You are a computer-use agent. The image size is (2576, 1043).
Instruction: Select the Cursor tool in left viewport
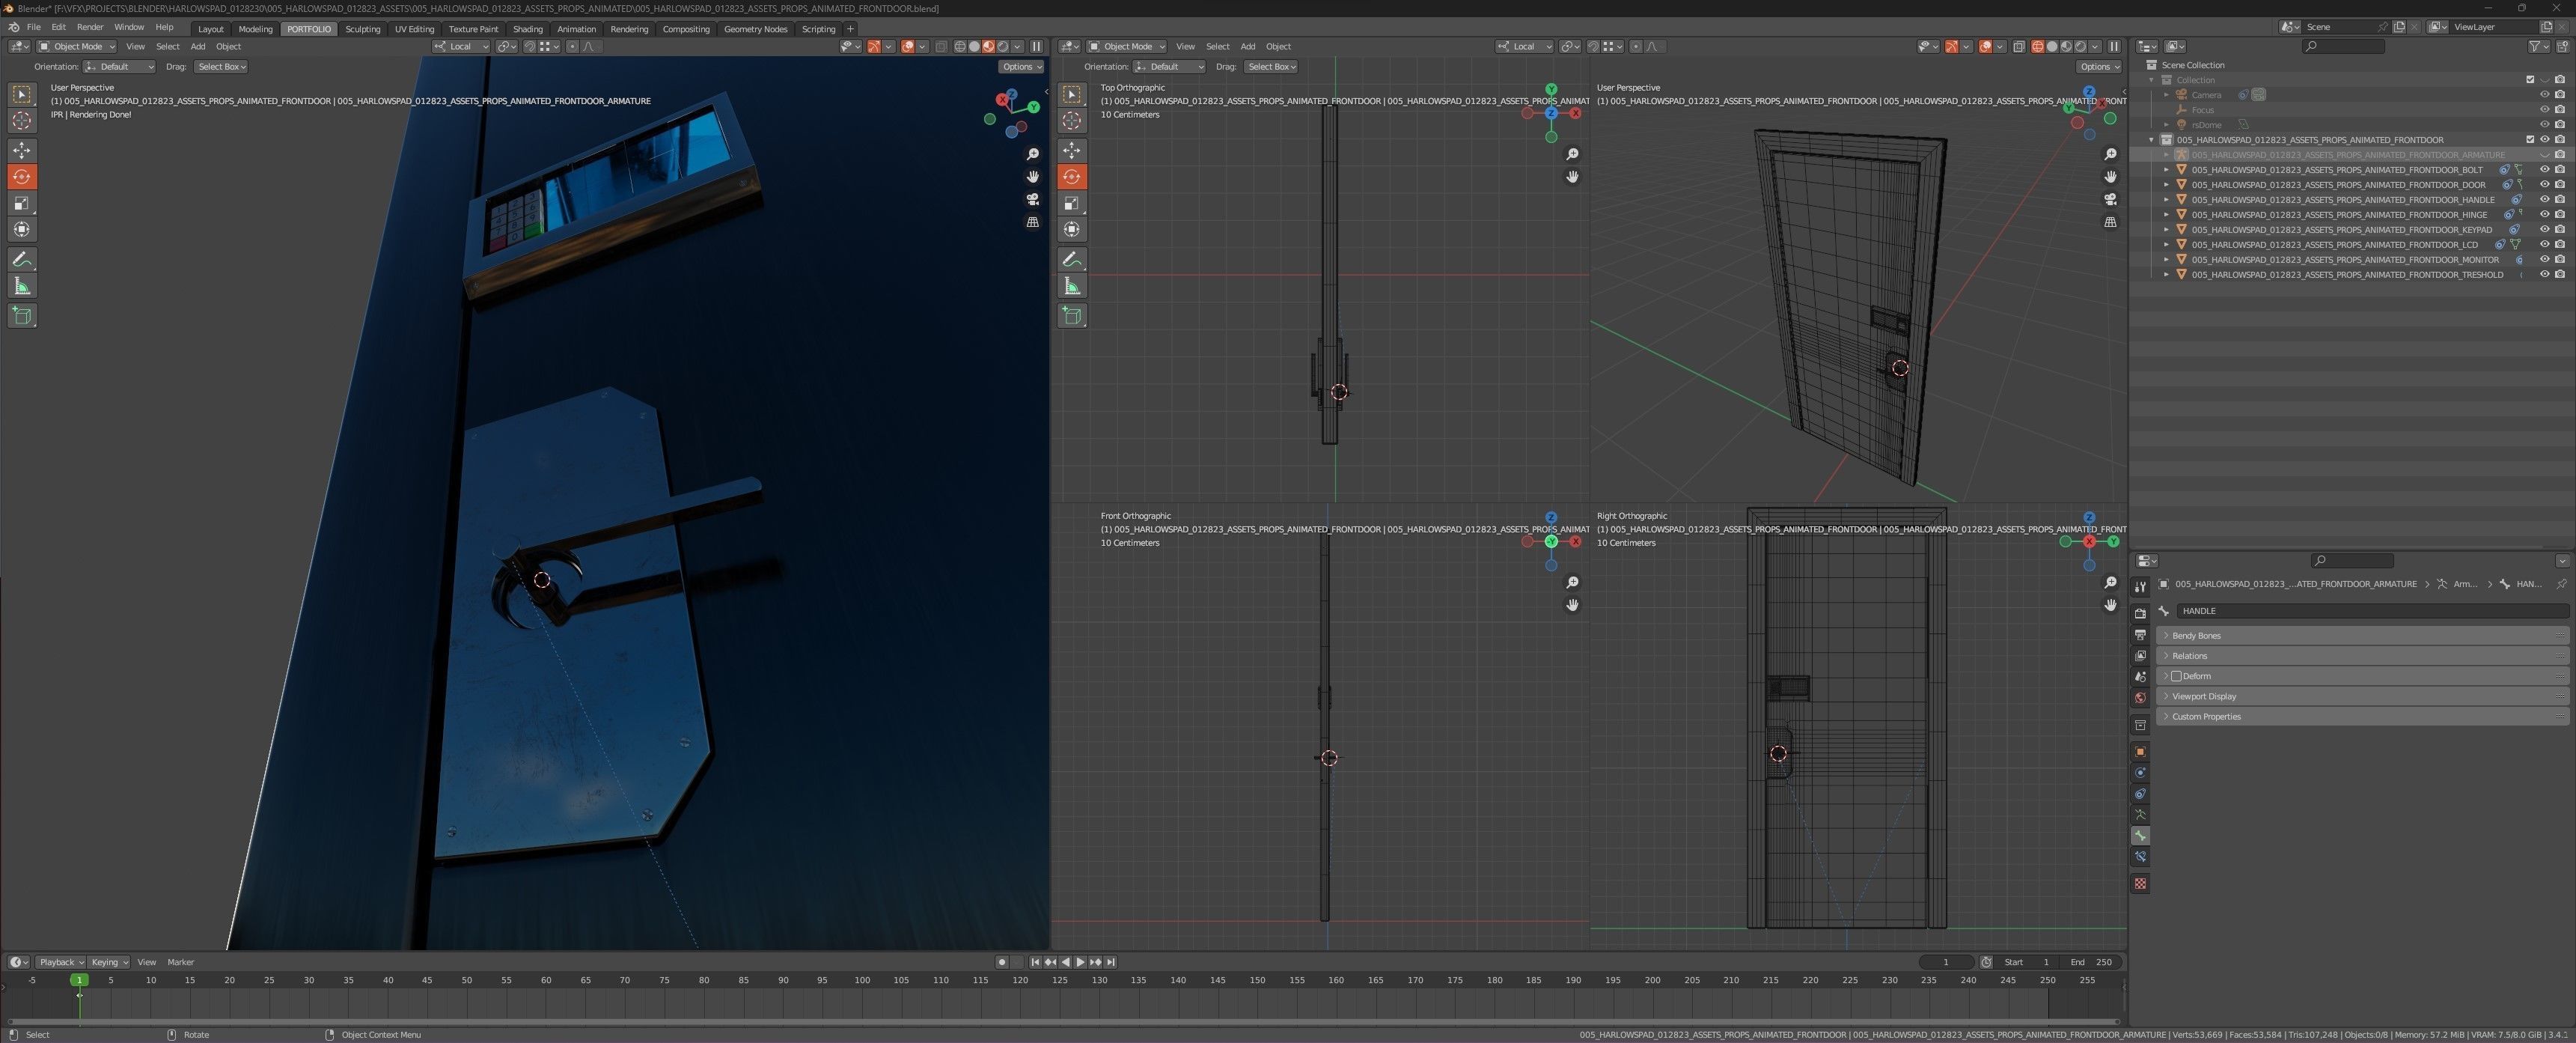click(21, 121)
